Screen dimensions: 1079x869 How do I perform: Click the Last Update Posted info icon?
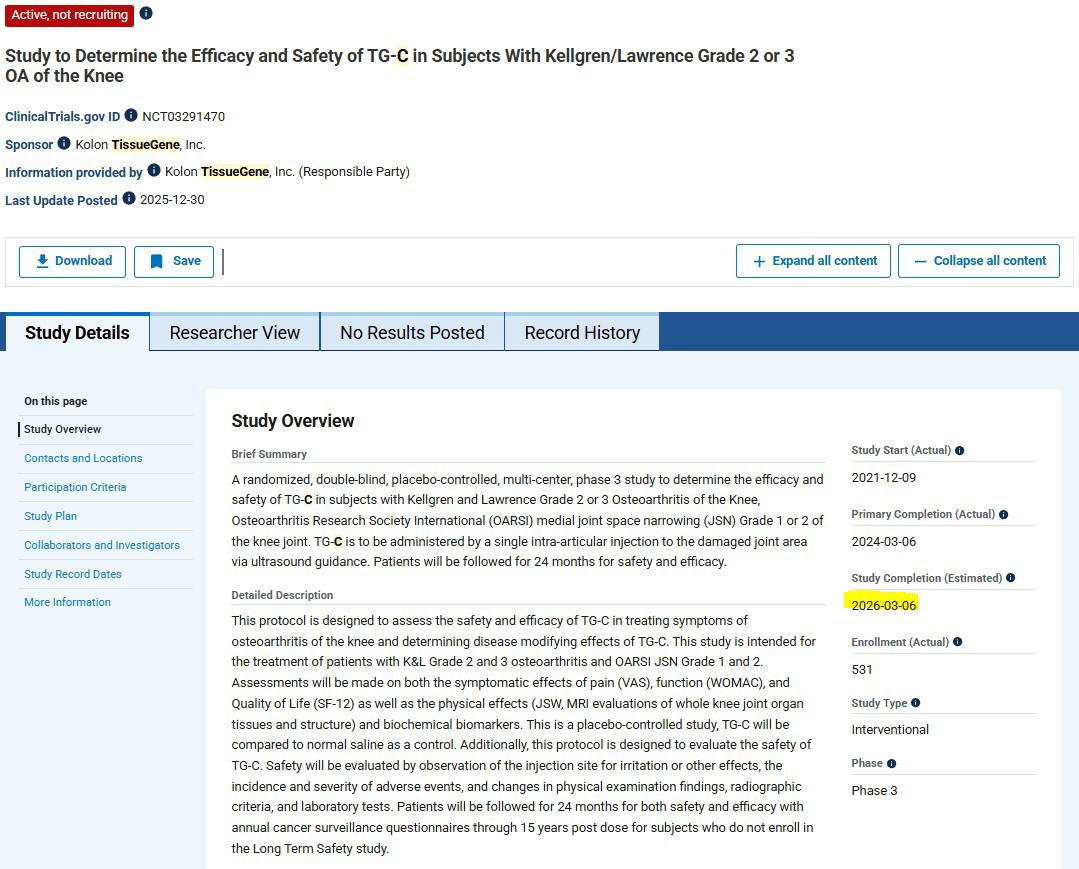point(129,199)
